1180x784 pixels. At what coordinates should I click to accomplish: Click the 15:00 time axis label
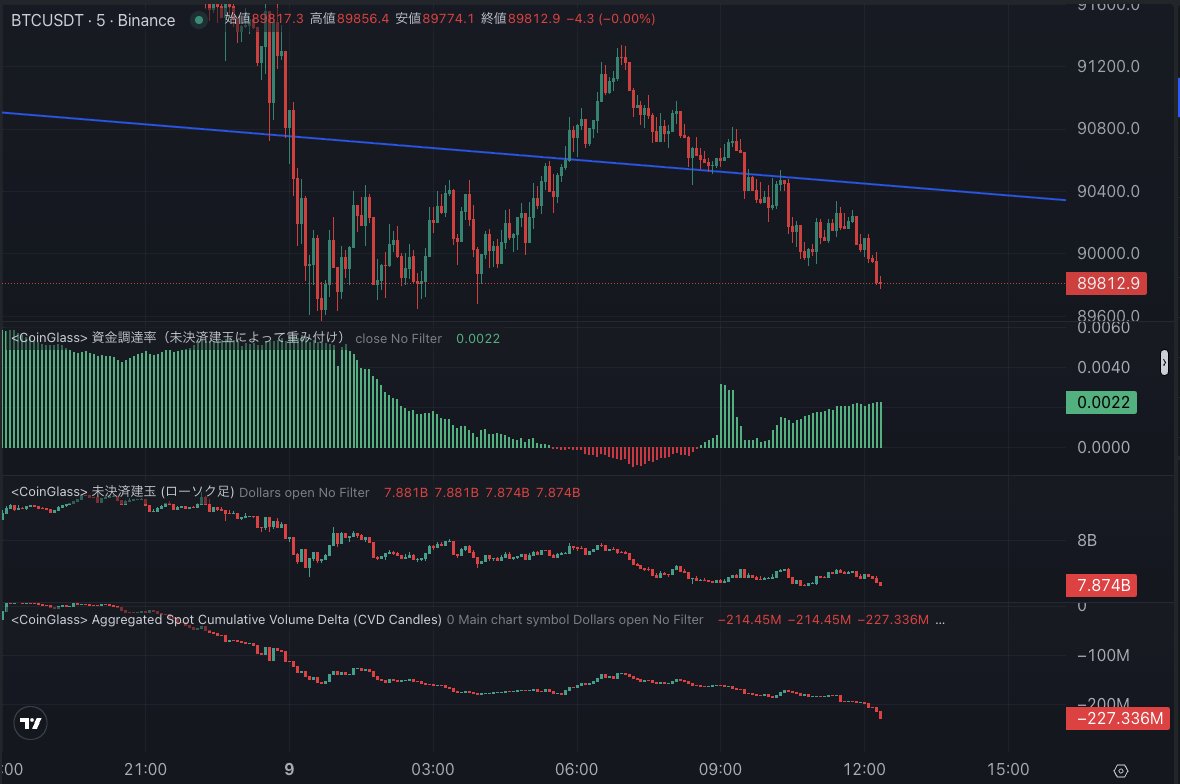[x=1008, y=770]
